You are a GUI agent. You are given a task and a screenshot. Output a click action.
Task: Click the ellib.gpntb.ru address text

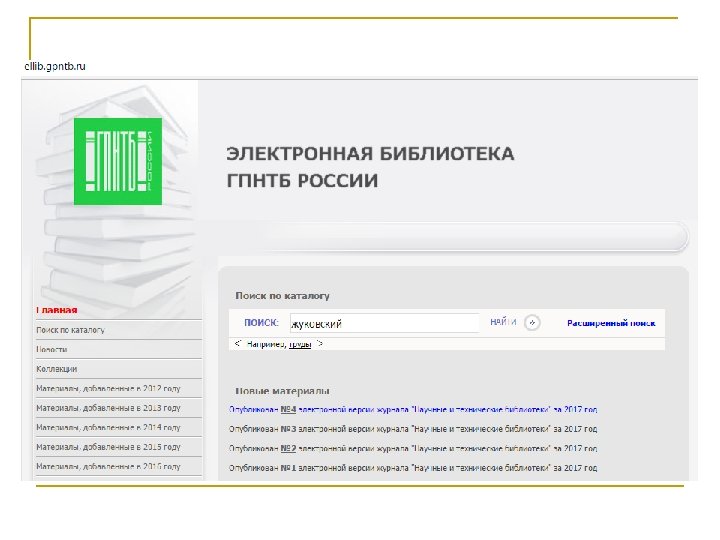pos(55,66)
